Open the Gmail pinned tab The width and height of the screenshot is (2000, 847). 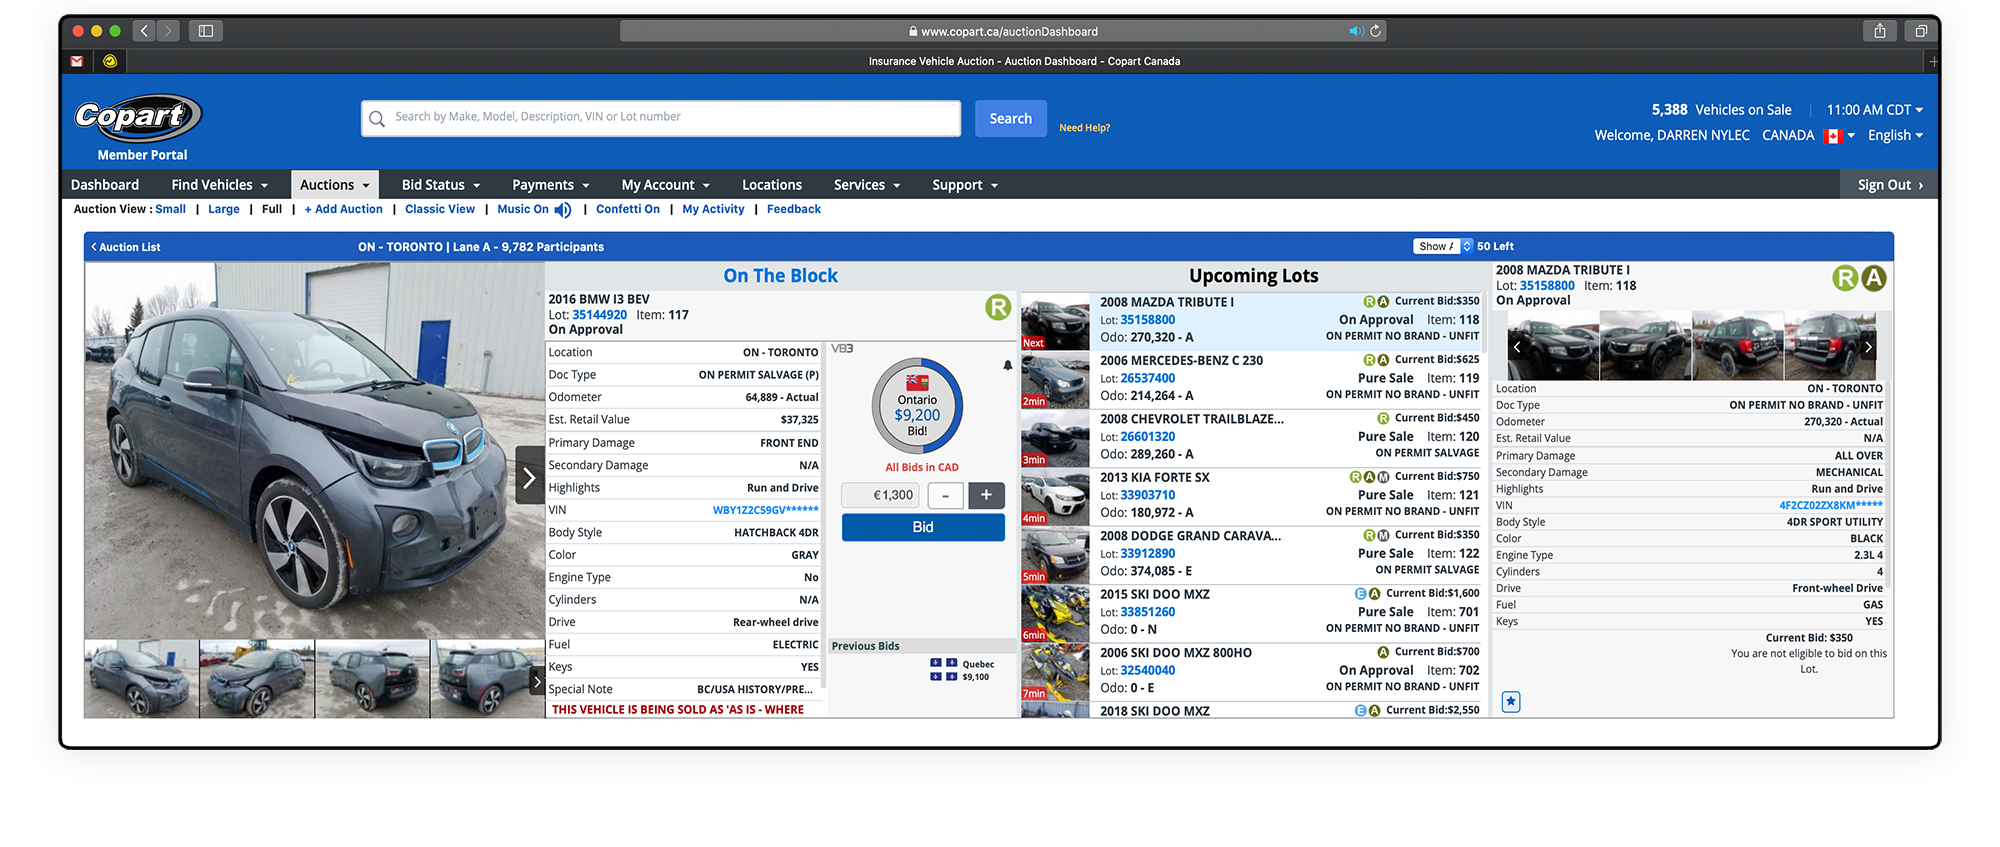click(77, 61)
